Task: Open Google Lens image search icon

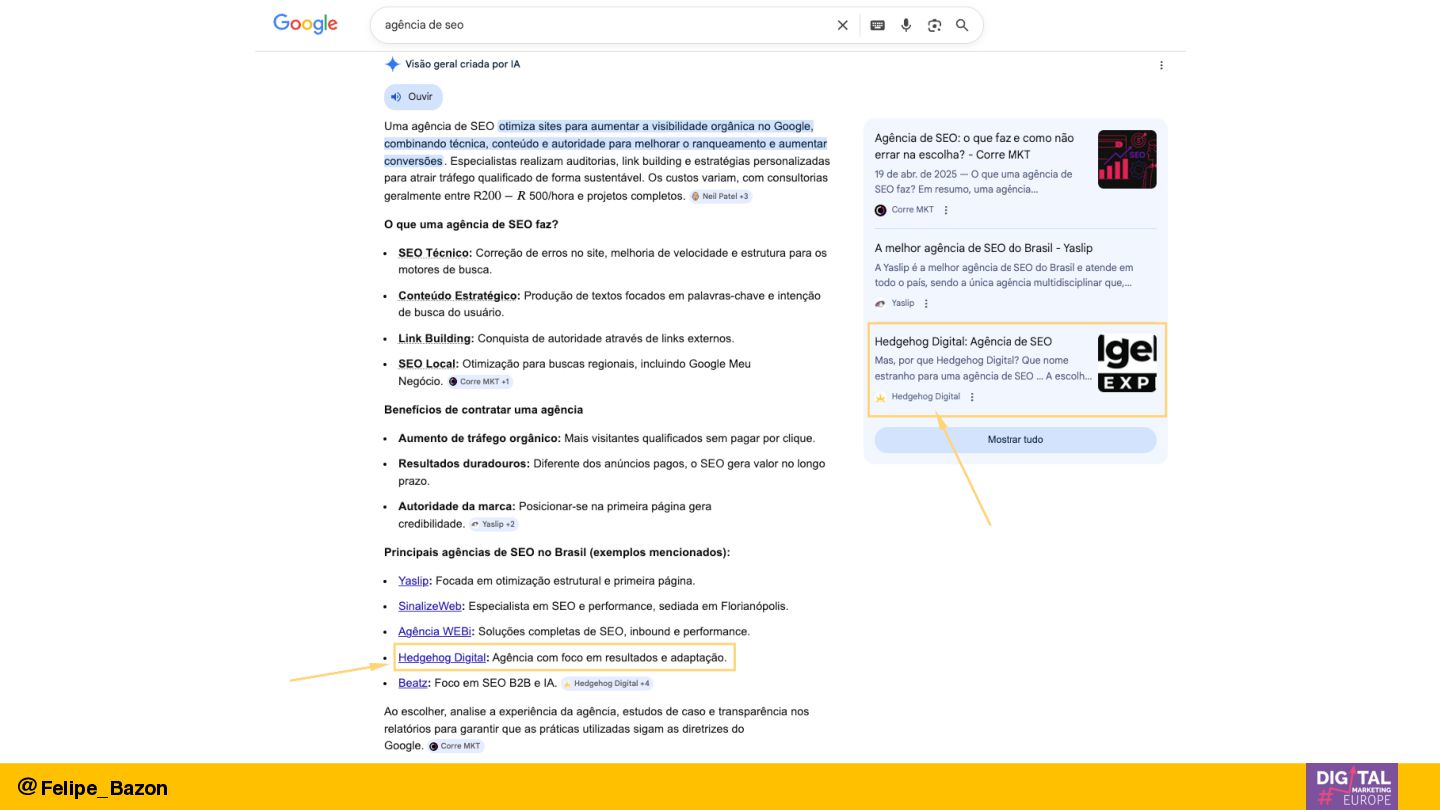Action: [934, 25]
